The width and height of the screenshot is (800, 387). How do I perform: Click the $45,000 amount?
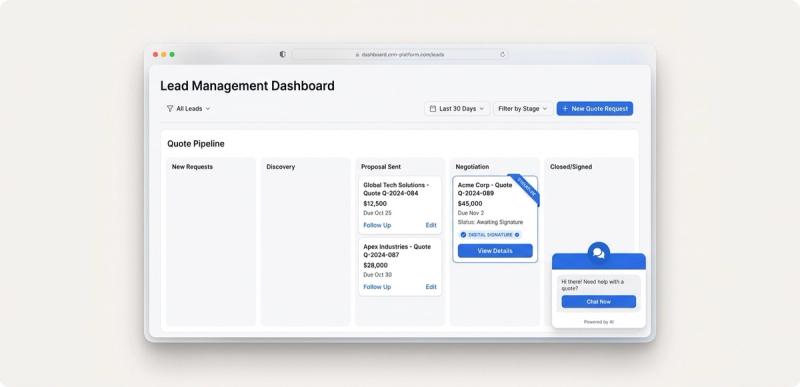click(x=470, y=203)
